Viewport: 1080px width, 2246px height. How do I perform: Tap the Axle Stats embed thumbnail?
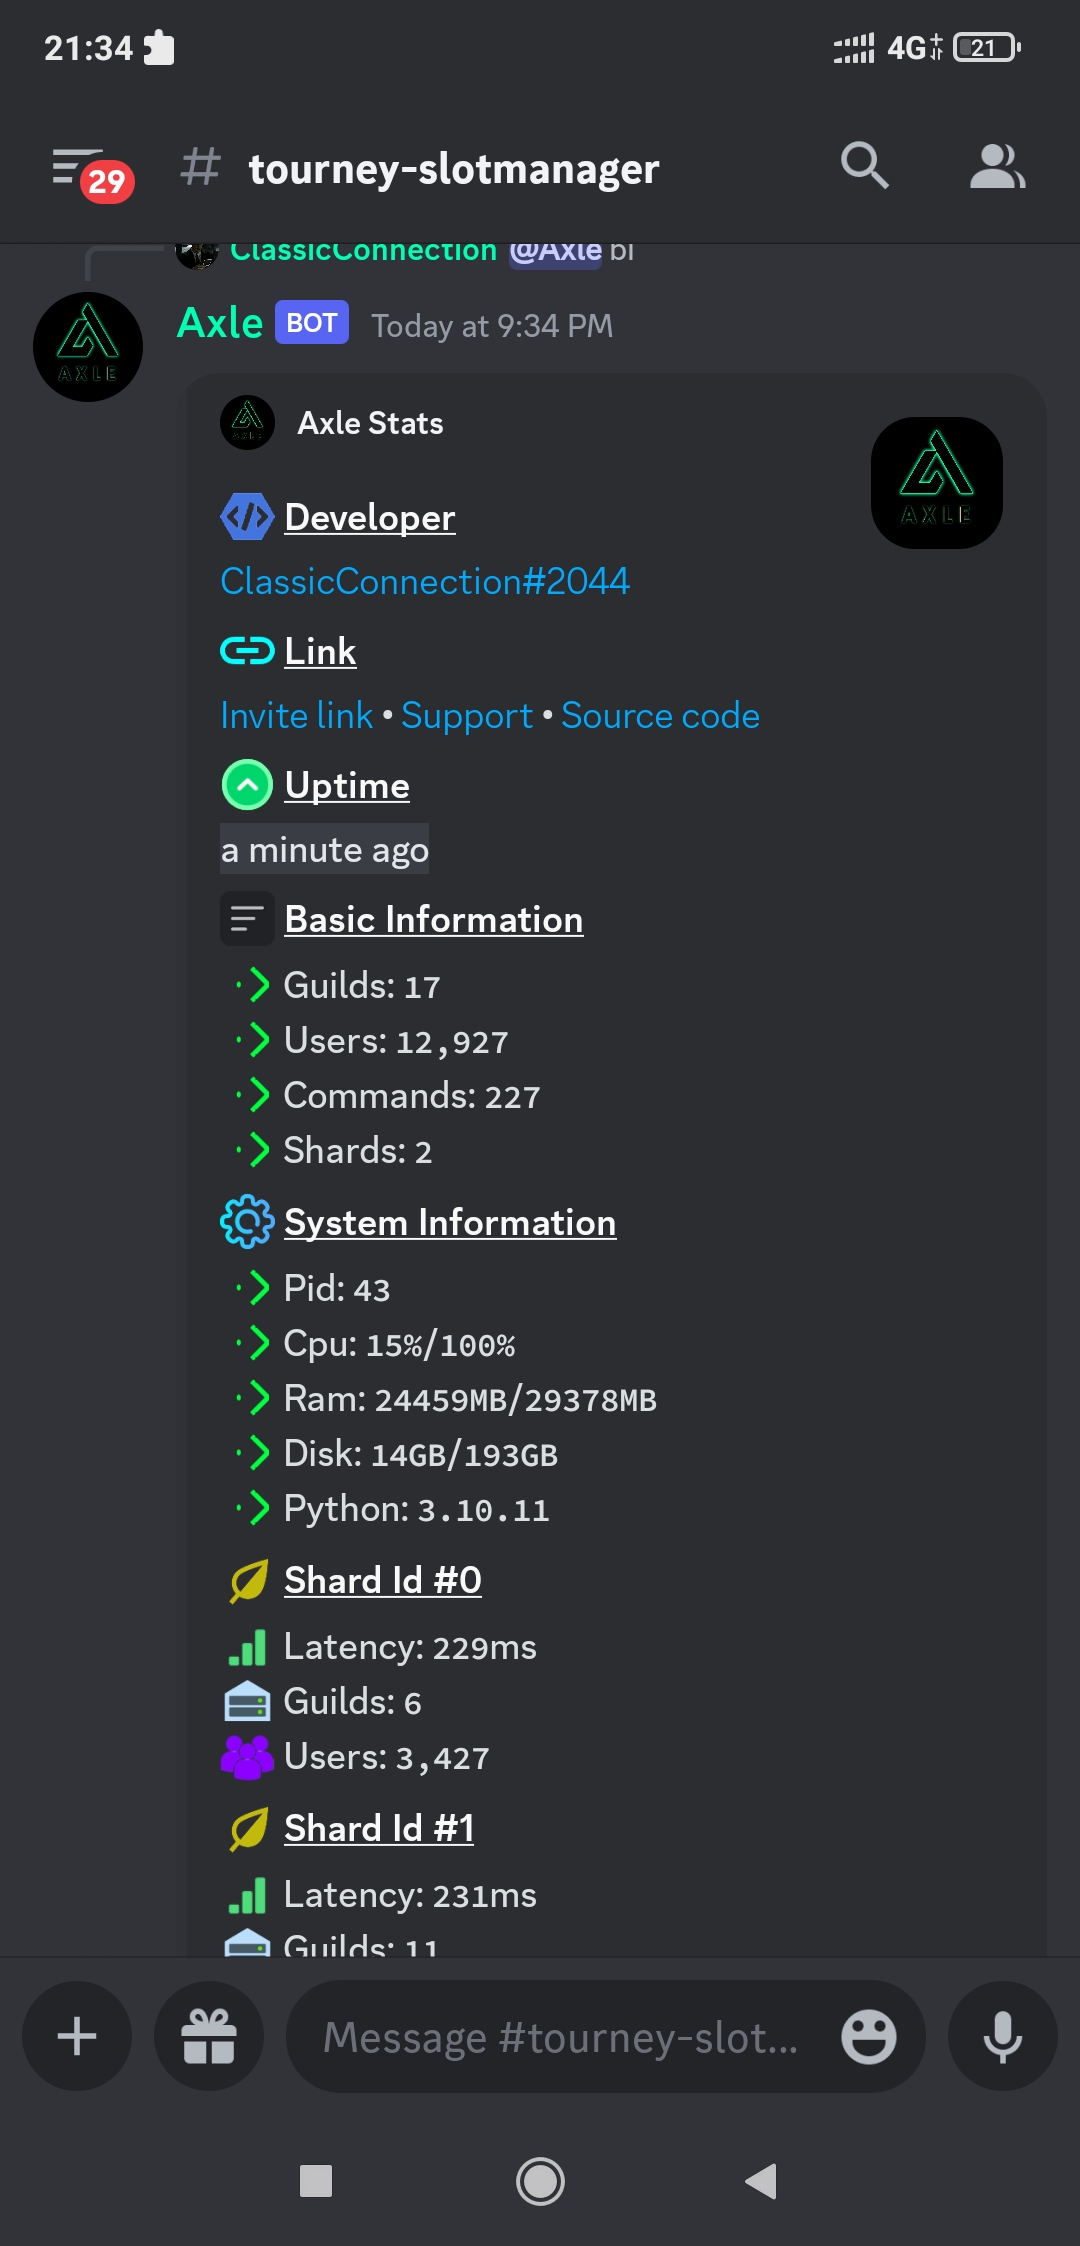[x=936, y=483]
